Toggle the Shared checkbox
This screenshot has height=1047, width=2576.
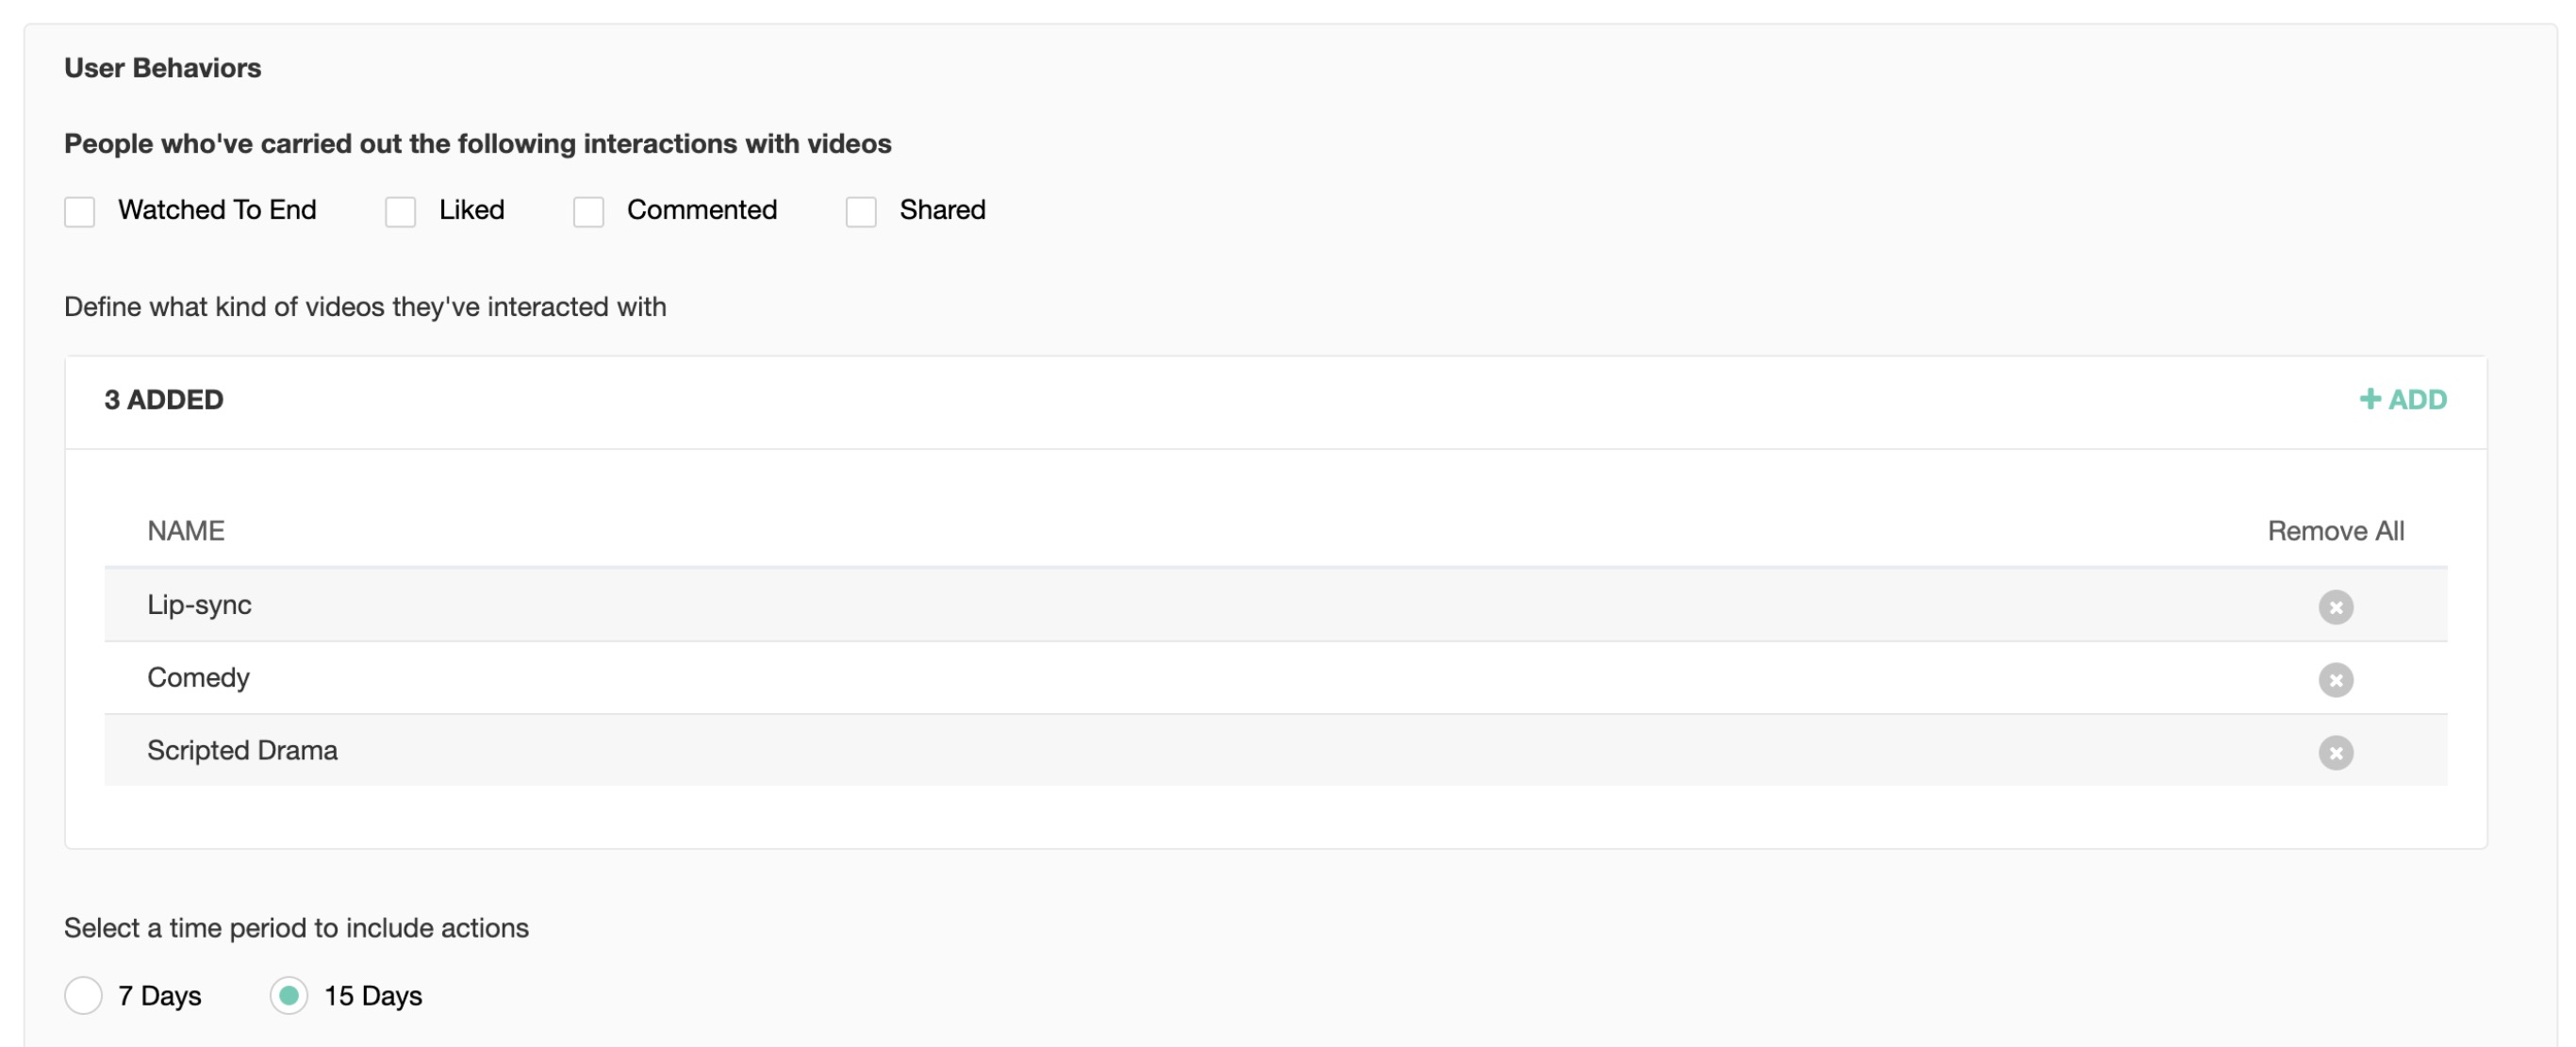coord(861,212)
